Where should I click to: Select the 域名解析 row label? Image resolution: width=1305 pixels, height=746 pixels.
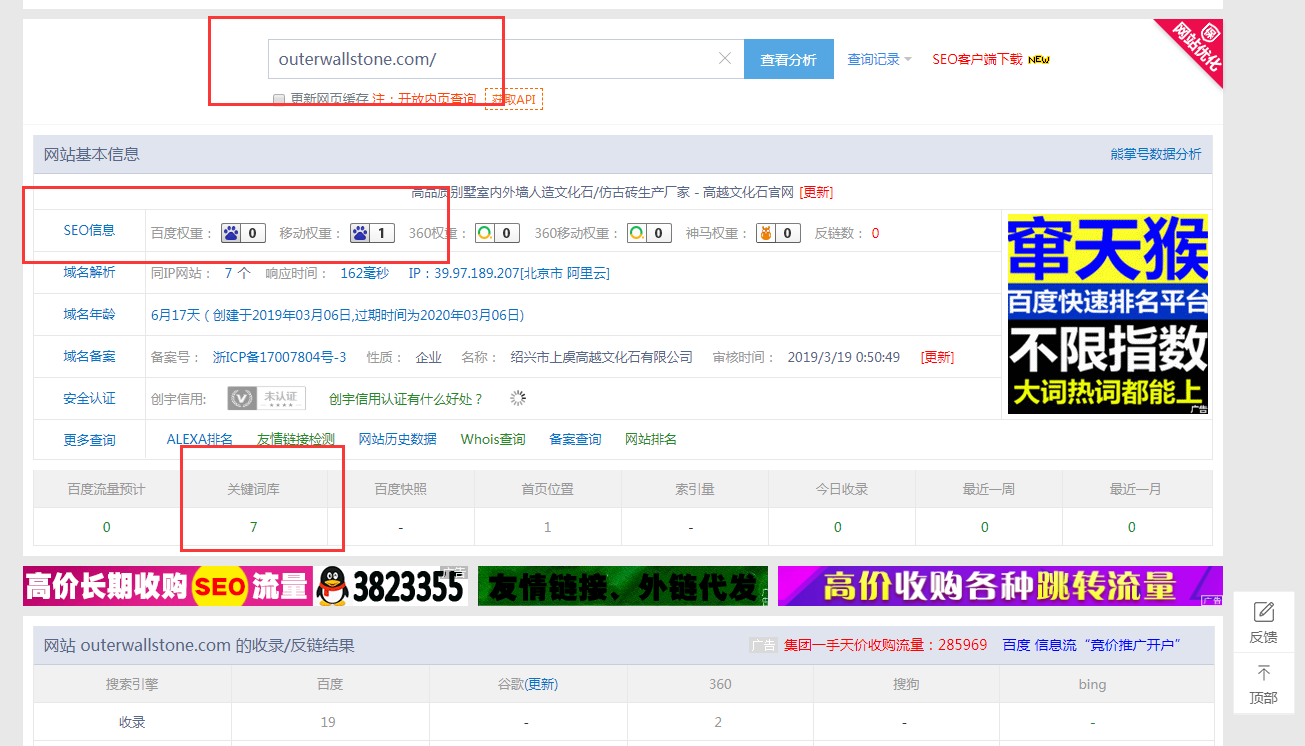(89, 272)
